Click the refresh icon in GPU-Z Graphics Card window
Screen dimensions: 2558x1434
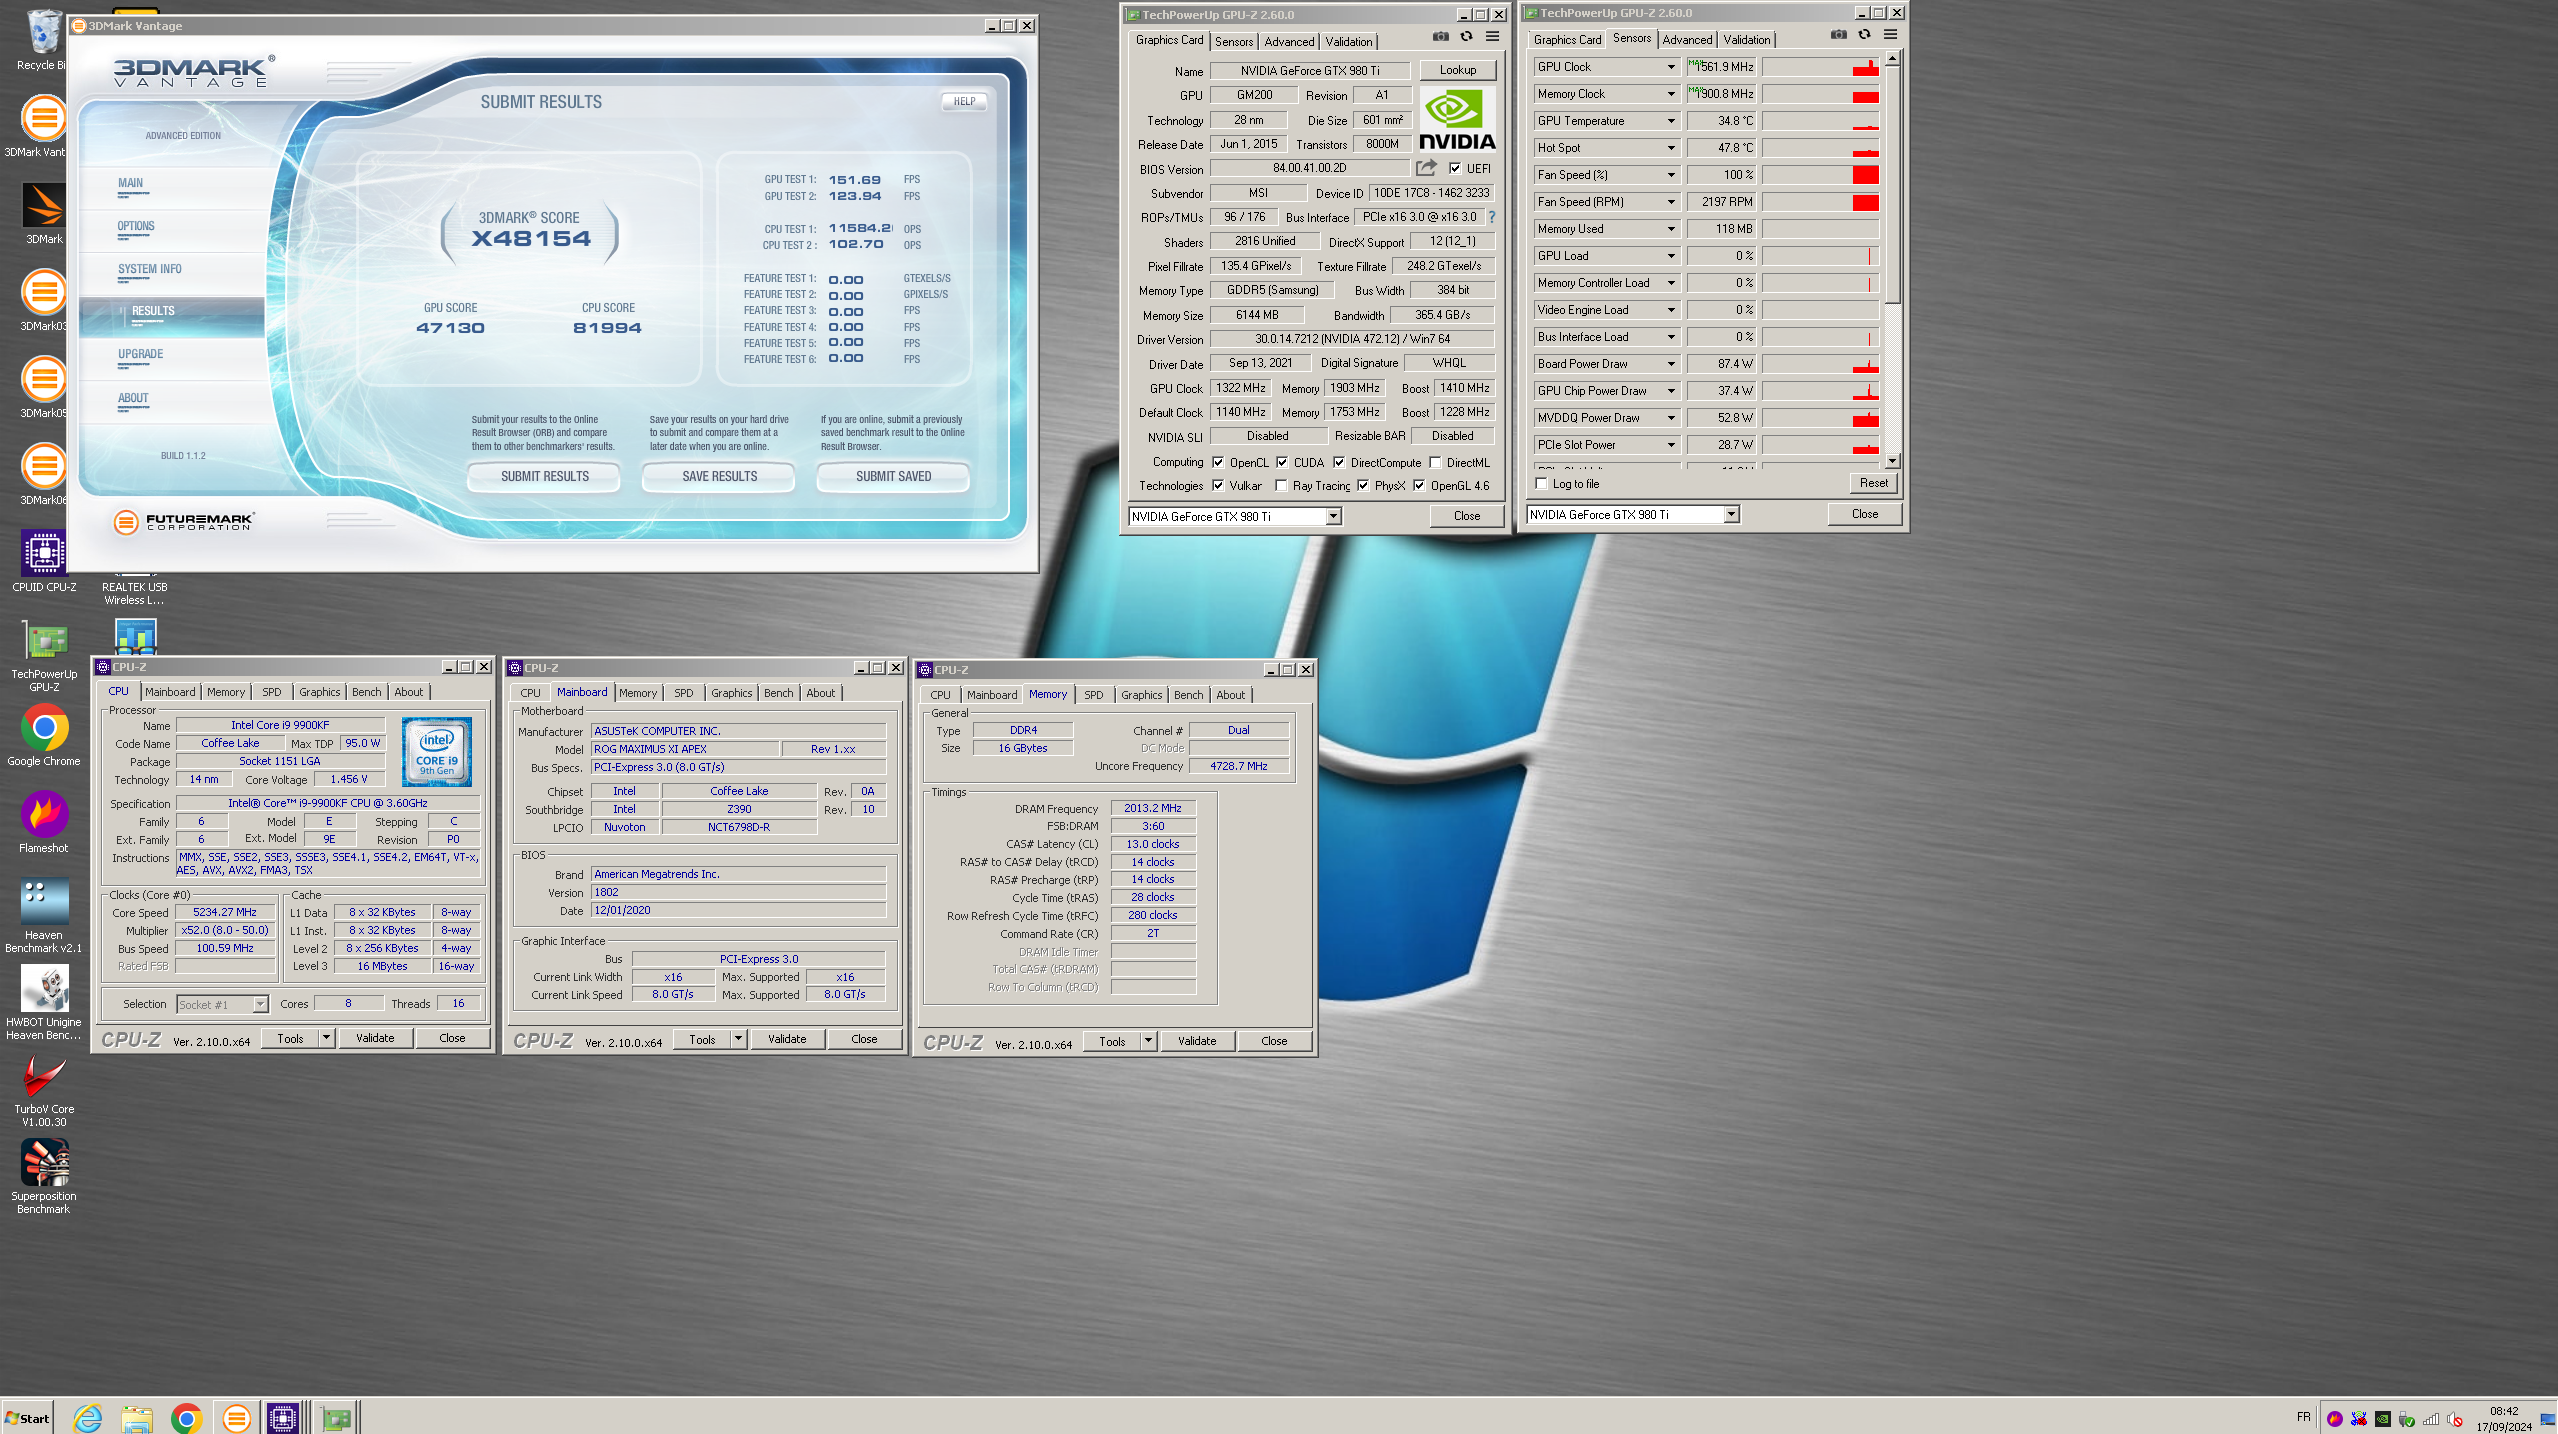coord(1466,37)
